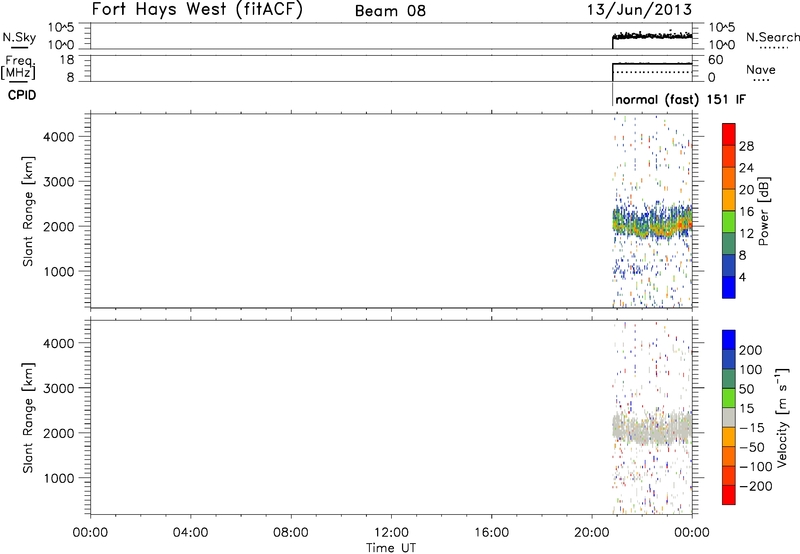Select the Velocity [m s⁻¹] colorbar title
Viewport: 800px width, 554px height.
tap(781, 417)
